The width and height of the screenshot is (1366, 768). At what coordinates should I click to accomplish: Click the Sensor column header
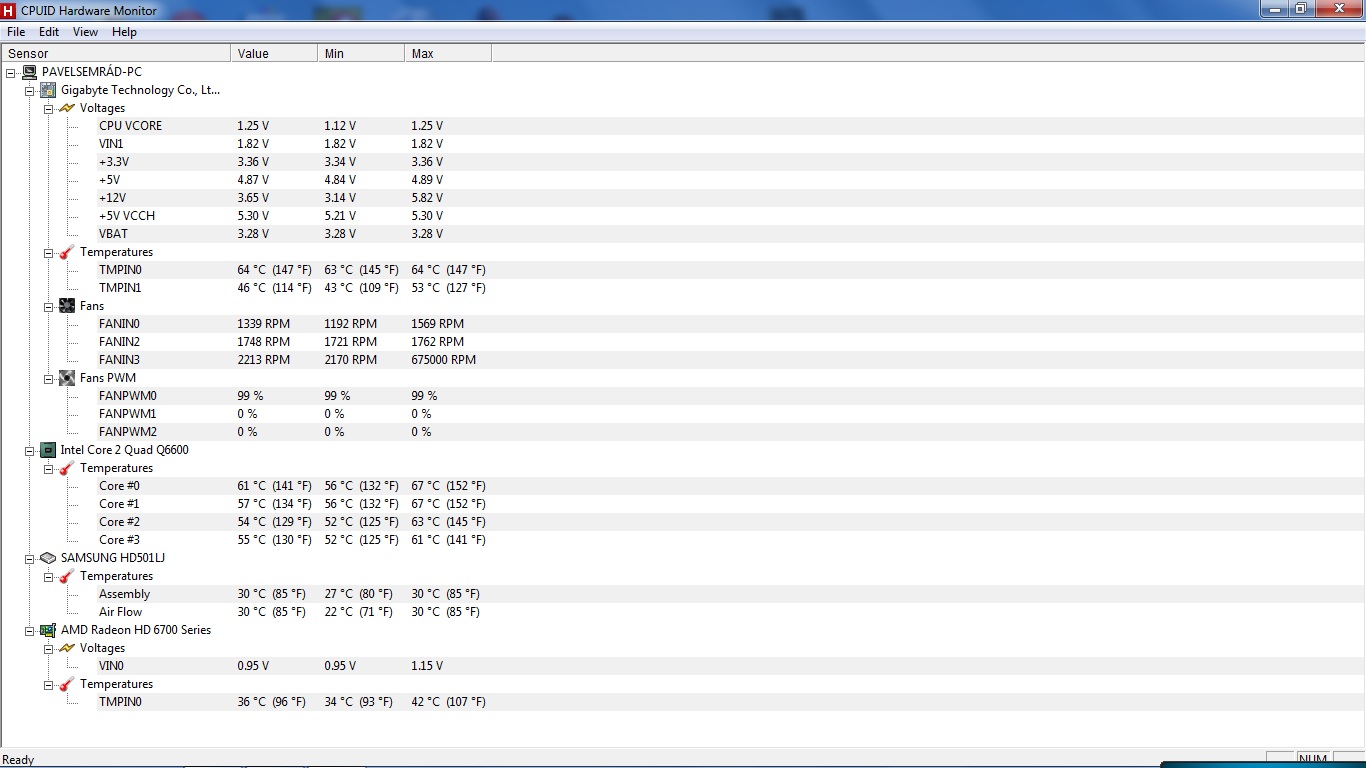pos(116,54)
